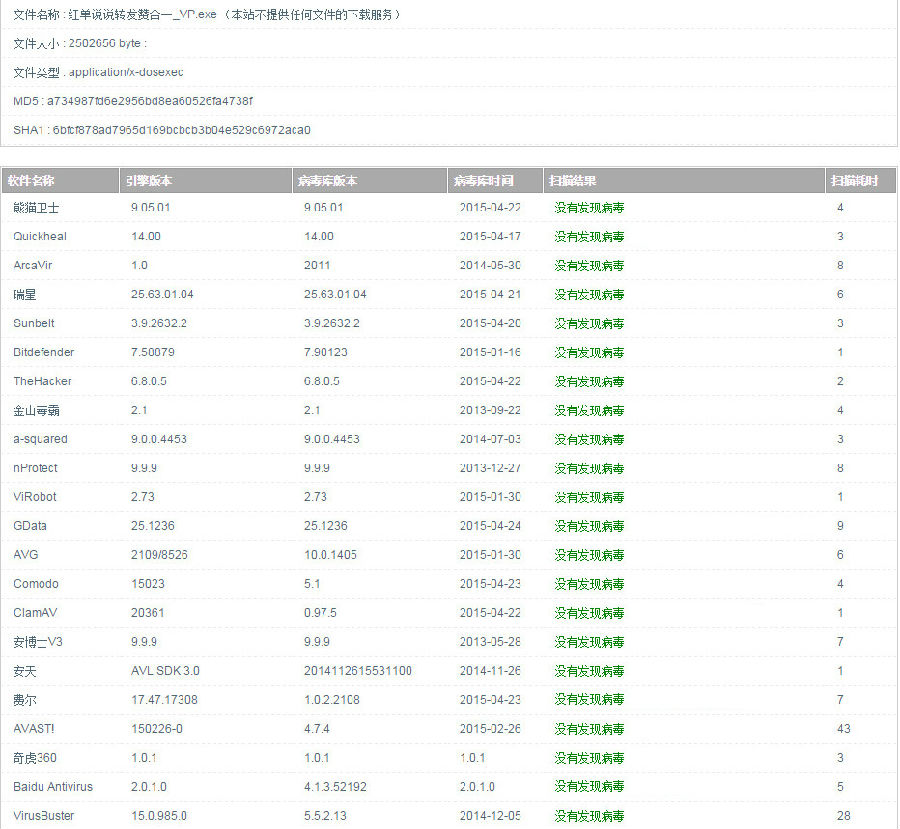Click the a-squared row name
This screenshot has height=829, width=900.
click(40, 439)
